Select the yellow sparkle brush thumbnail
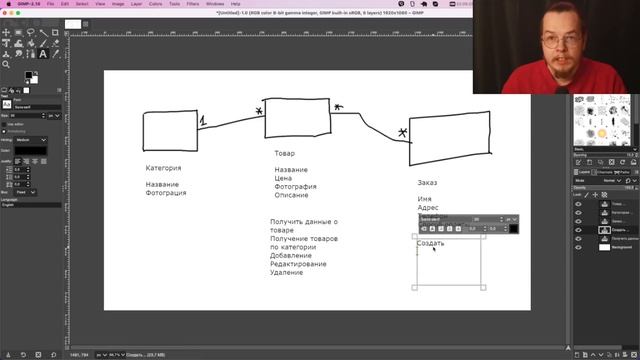The width and height of the screenshot is (640, 360). pyautogui.click(x=602, y=133)
